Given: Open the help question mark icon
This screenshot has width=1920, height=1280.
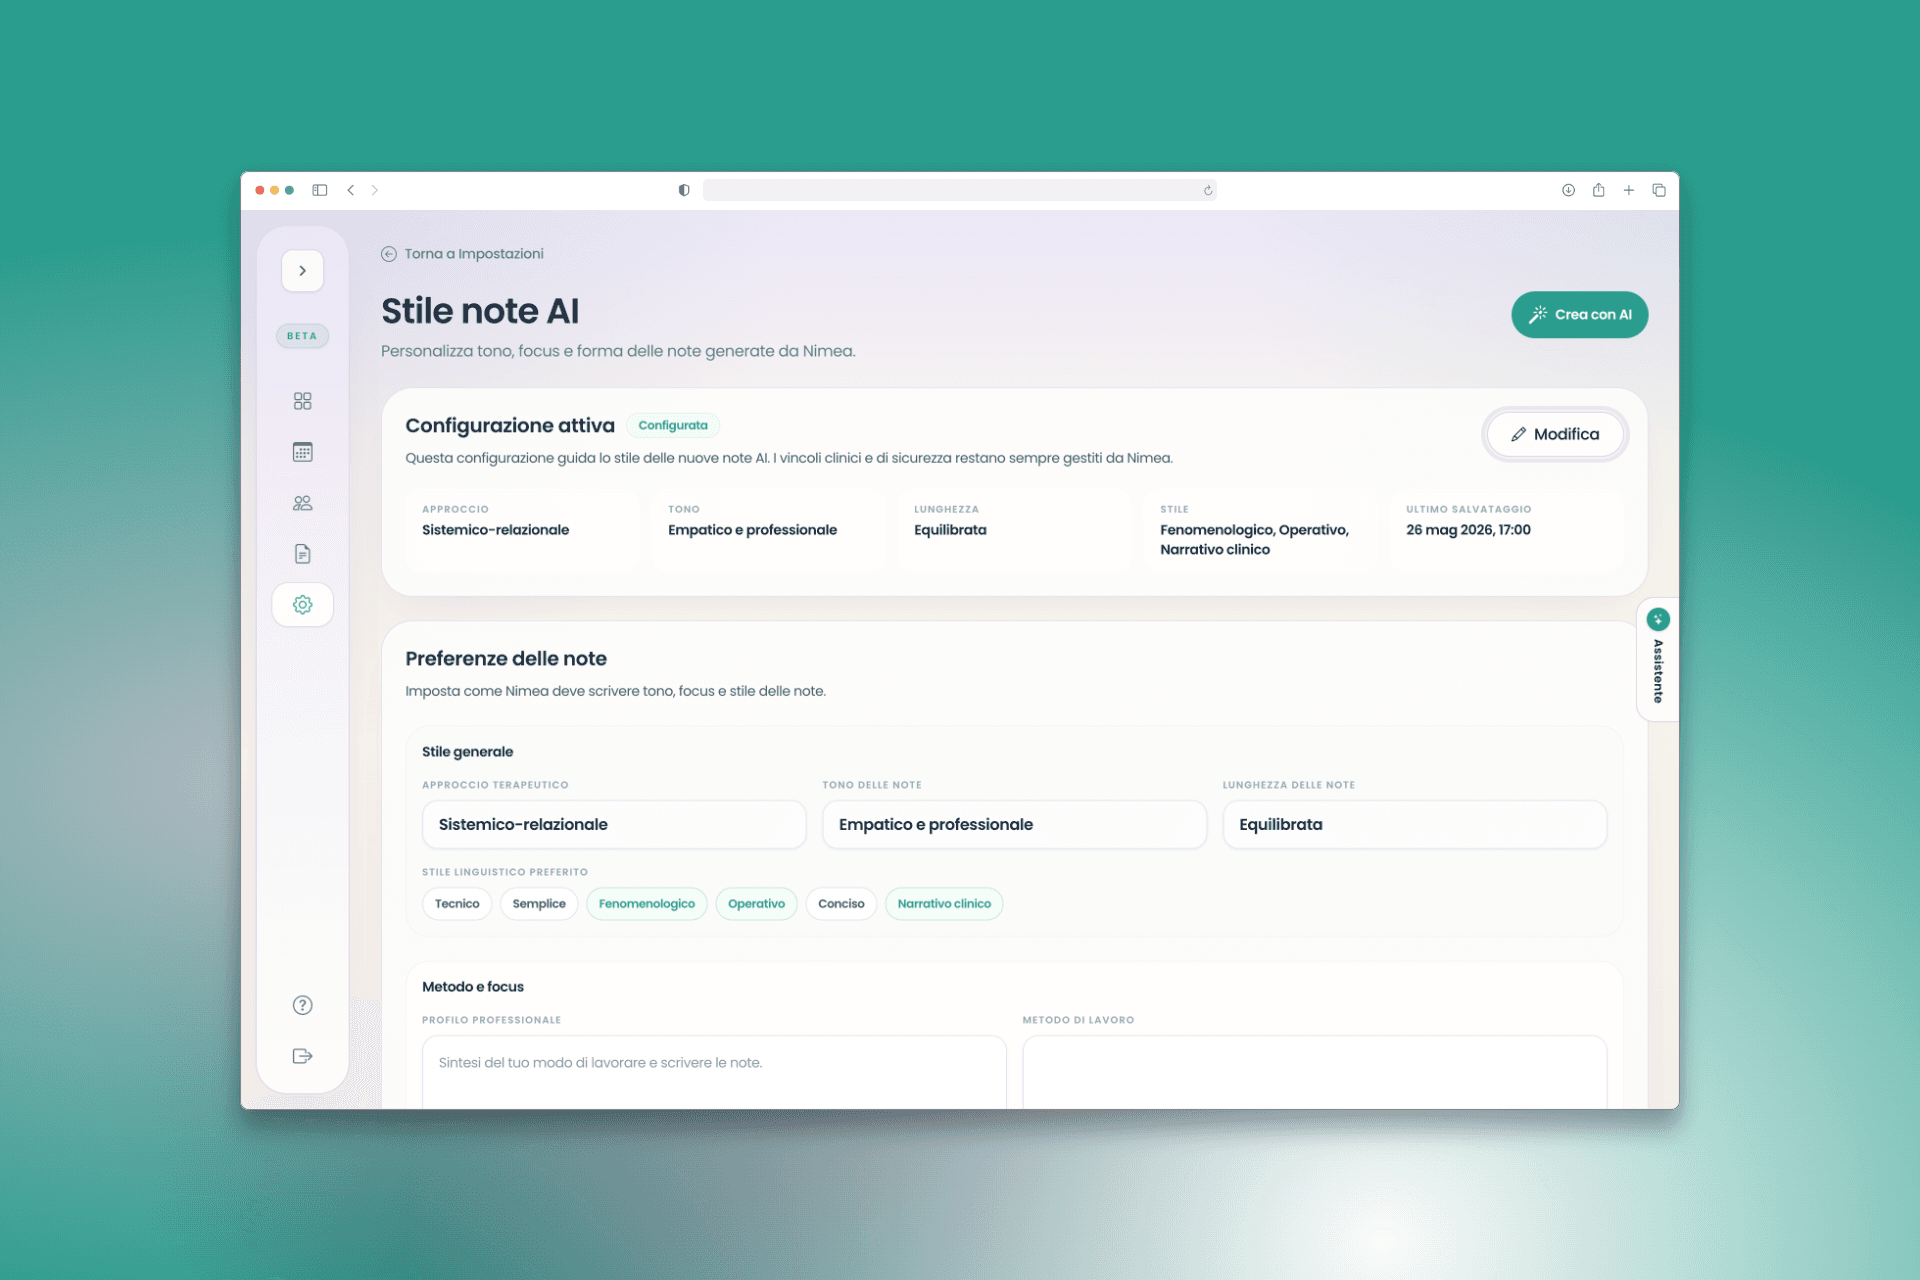Looking at the screenshot, I should point(302,1005).
